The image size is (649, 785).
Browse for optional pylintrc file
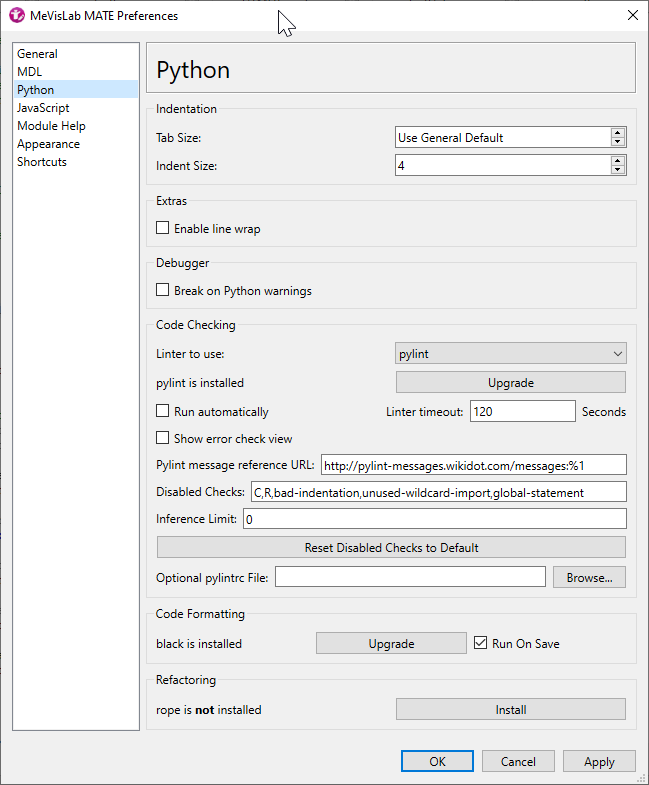(x=589, y=577)
